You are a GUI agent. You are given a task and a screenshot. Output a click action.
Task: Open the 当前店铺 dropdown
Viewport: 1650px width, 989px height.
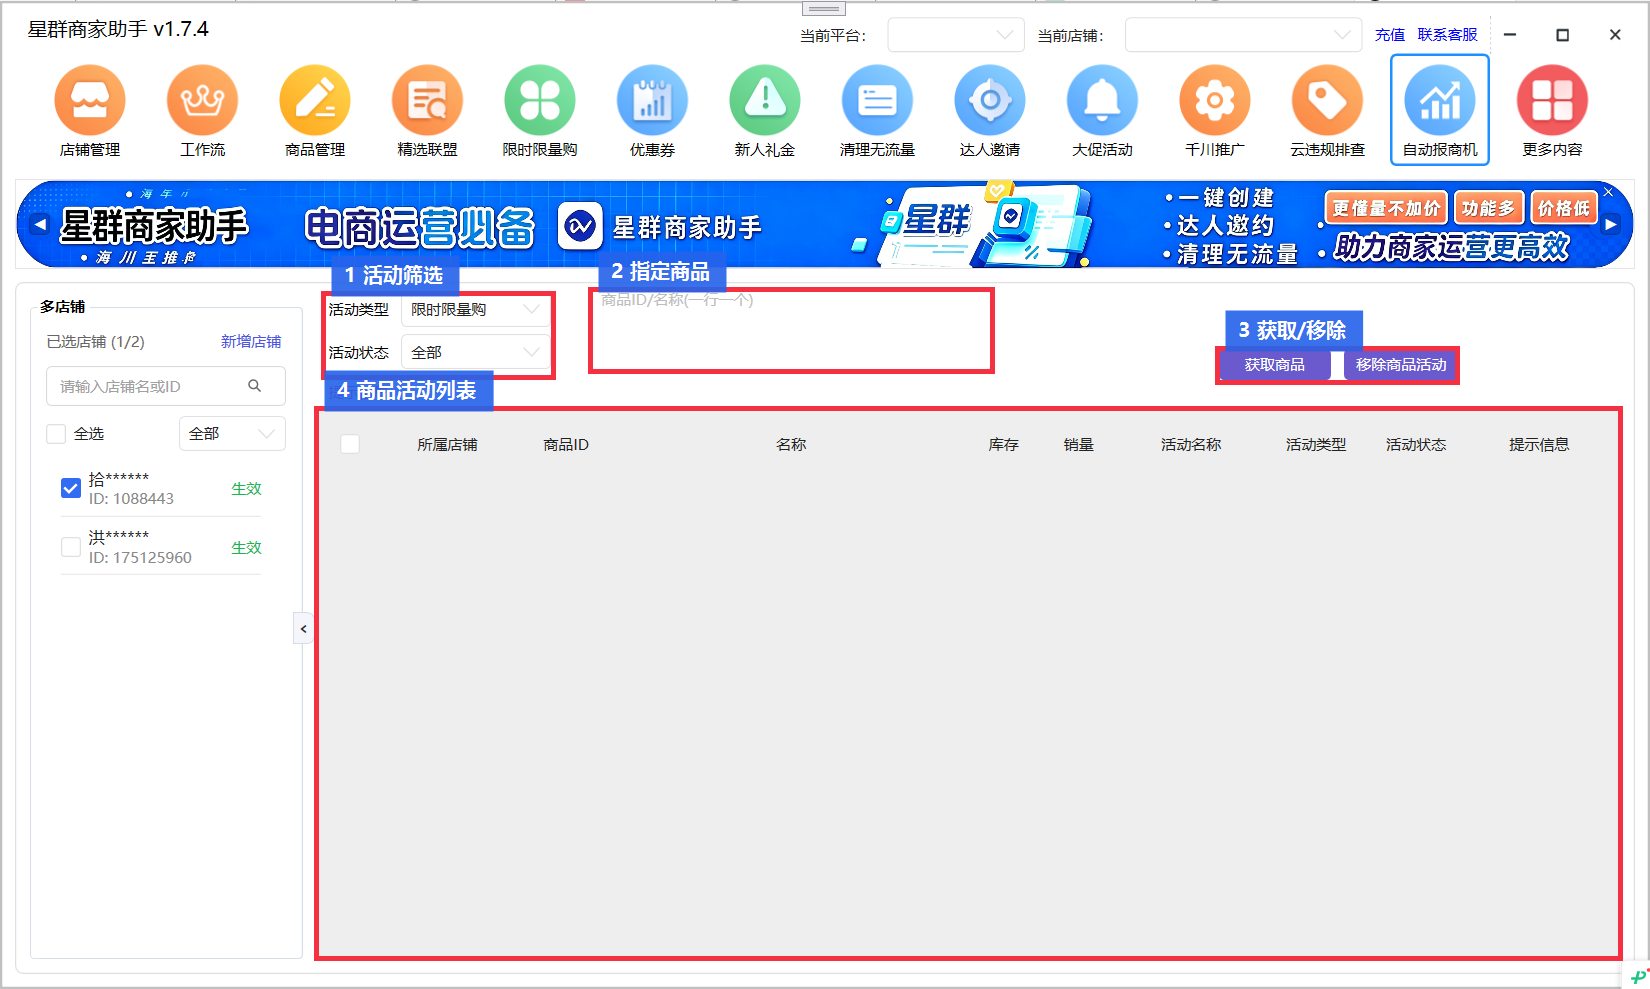pyautogui.click(x=1243, y=35)
